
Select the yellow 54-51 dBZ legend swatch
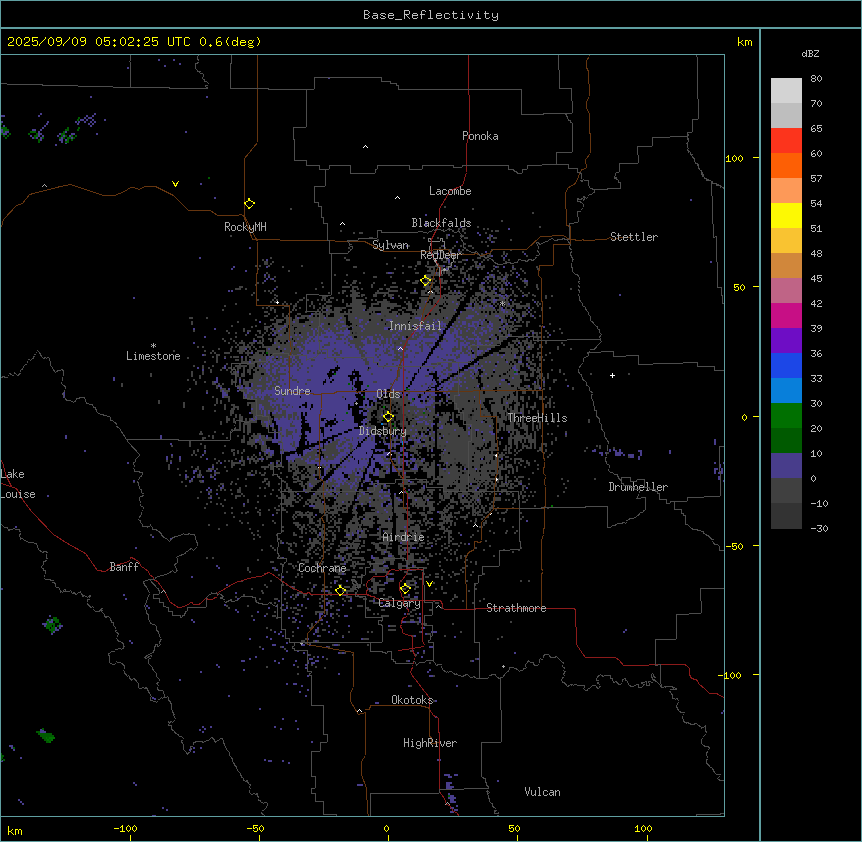click(786, 215)
